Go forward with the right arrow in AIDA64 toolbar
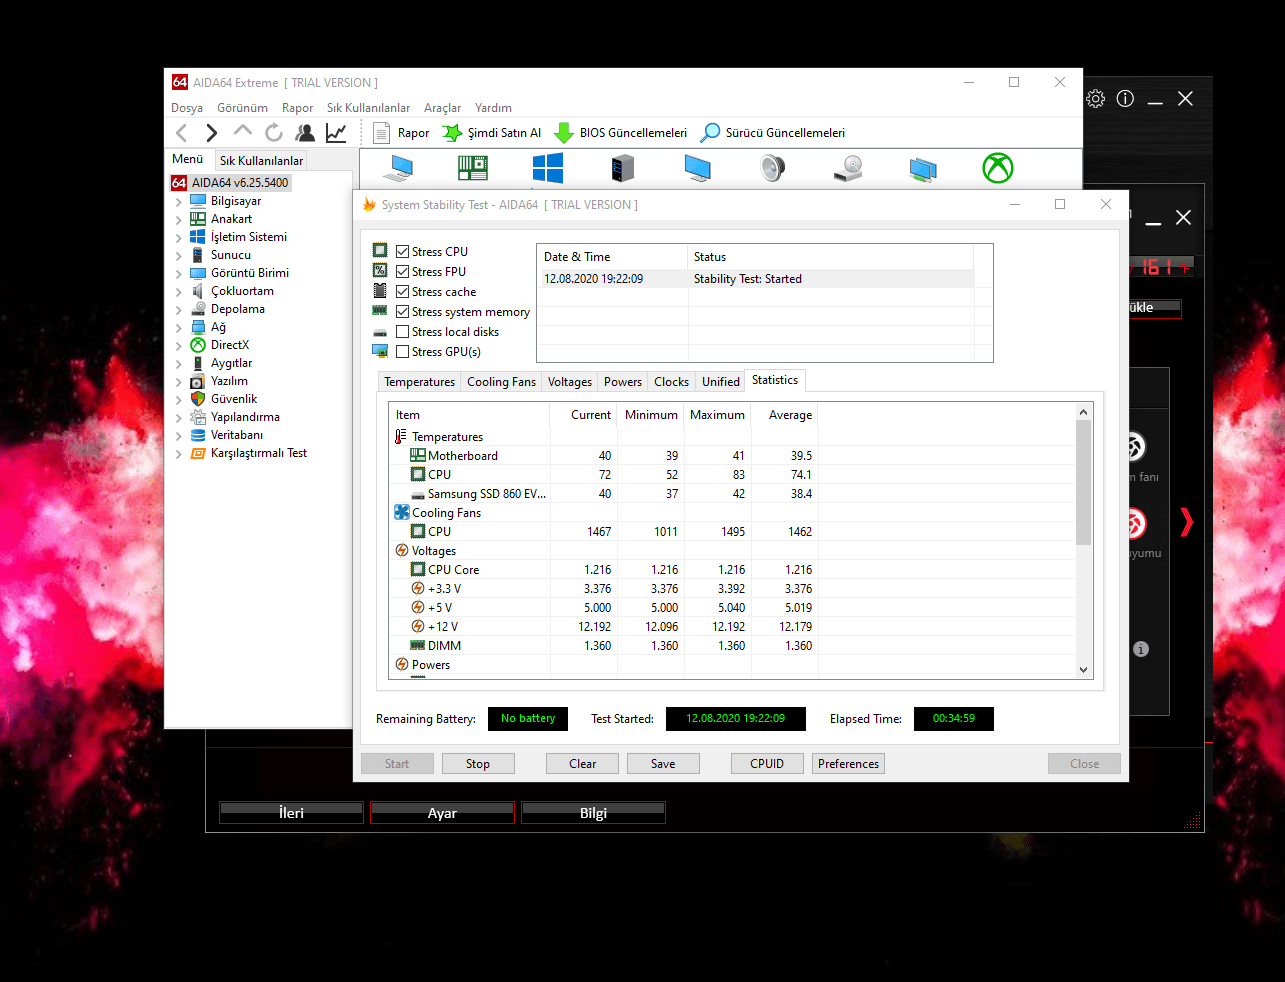Viewport: 1285px width, 982px height. [x=211, y=133]
